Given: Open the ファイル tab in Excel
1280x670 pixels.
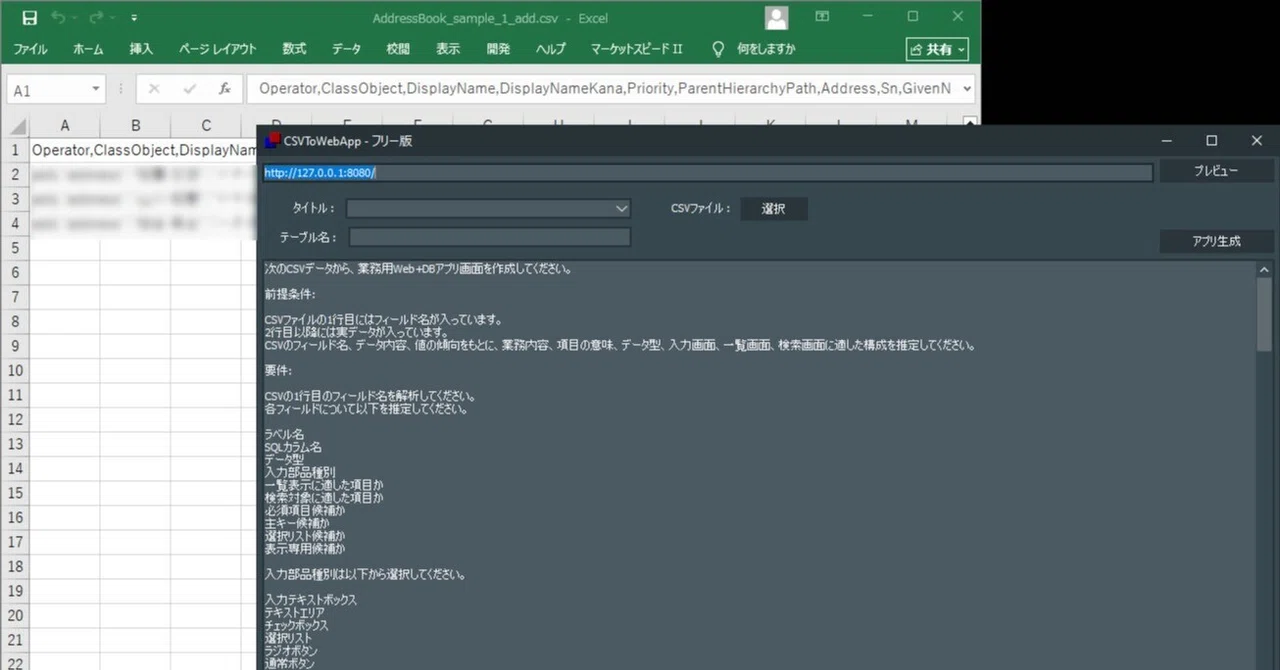Looking at the screenshot, I should click(x=30, y=49).
